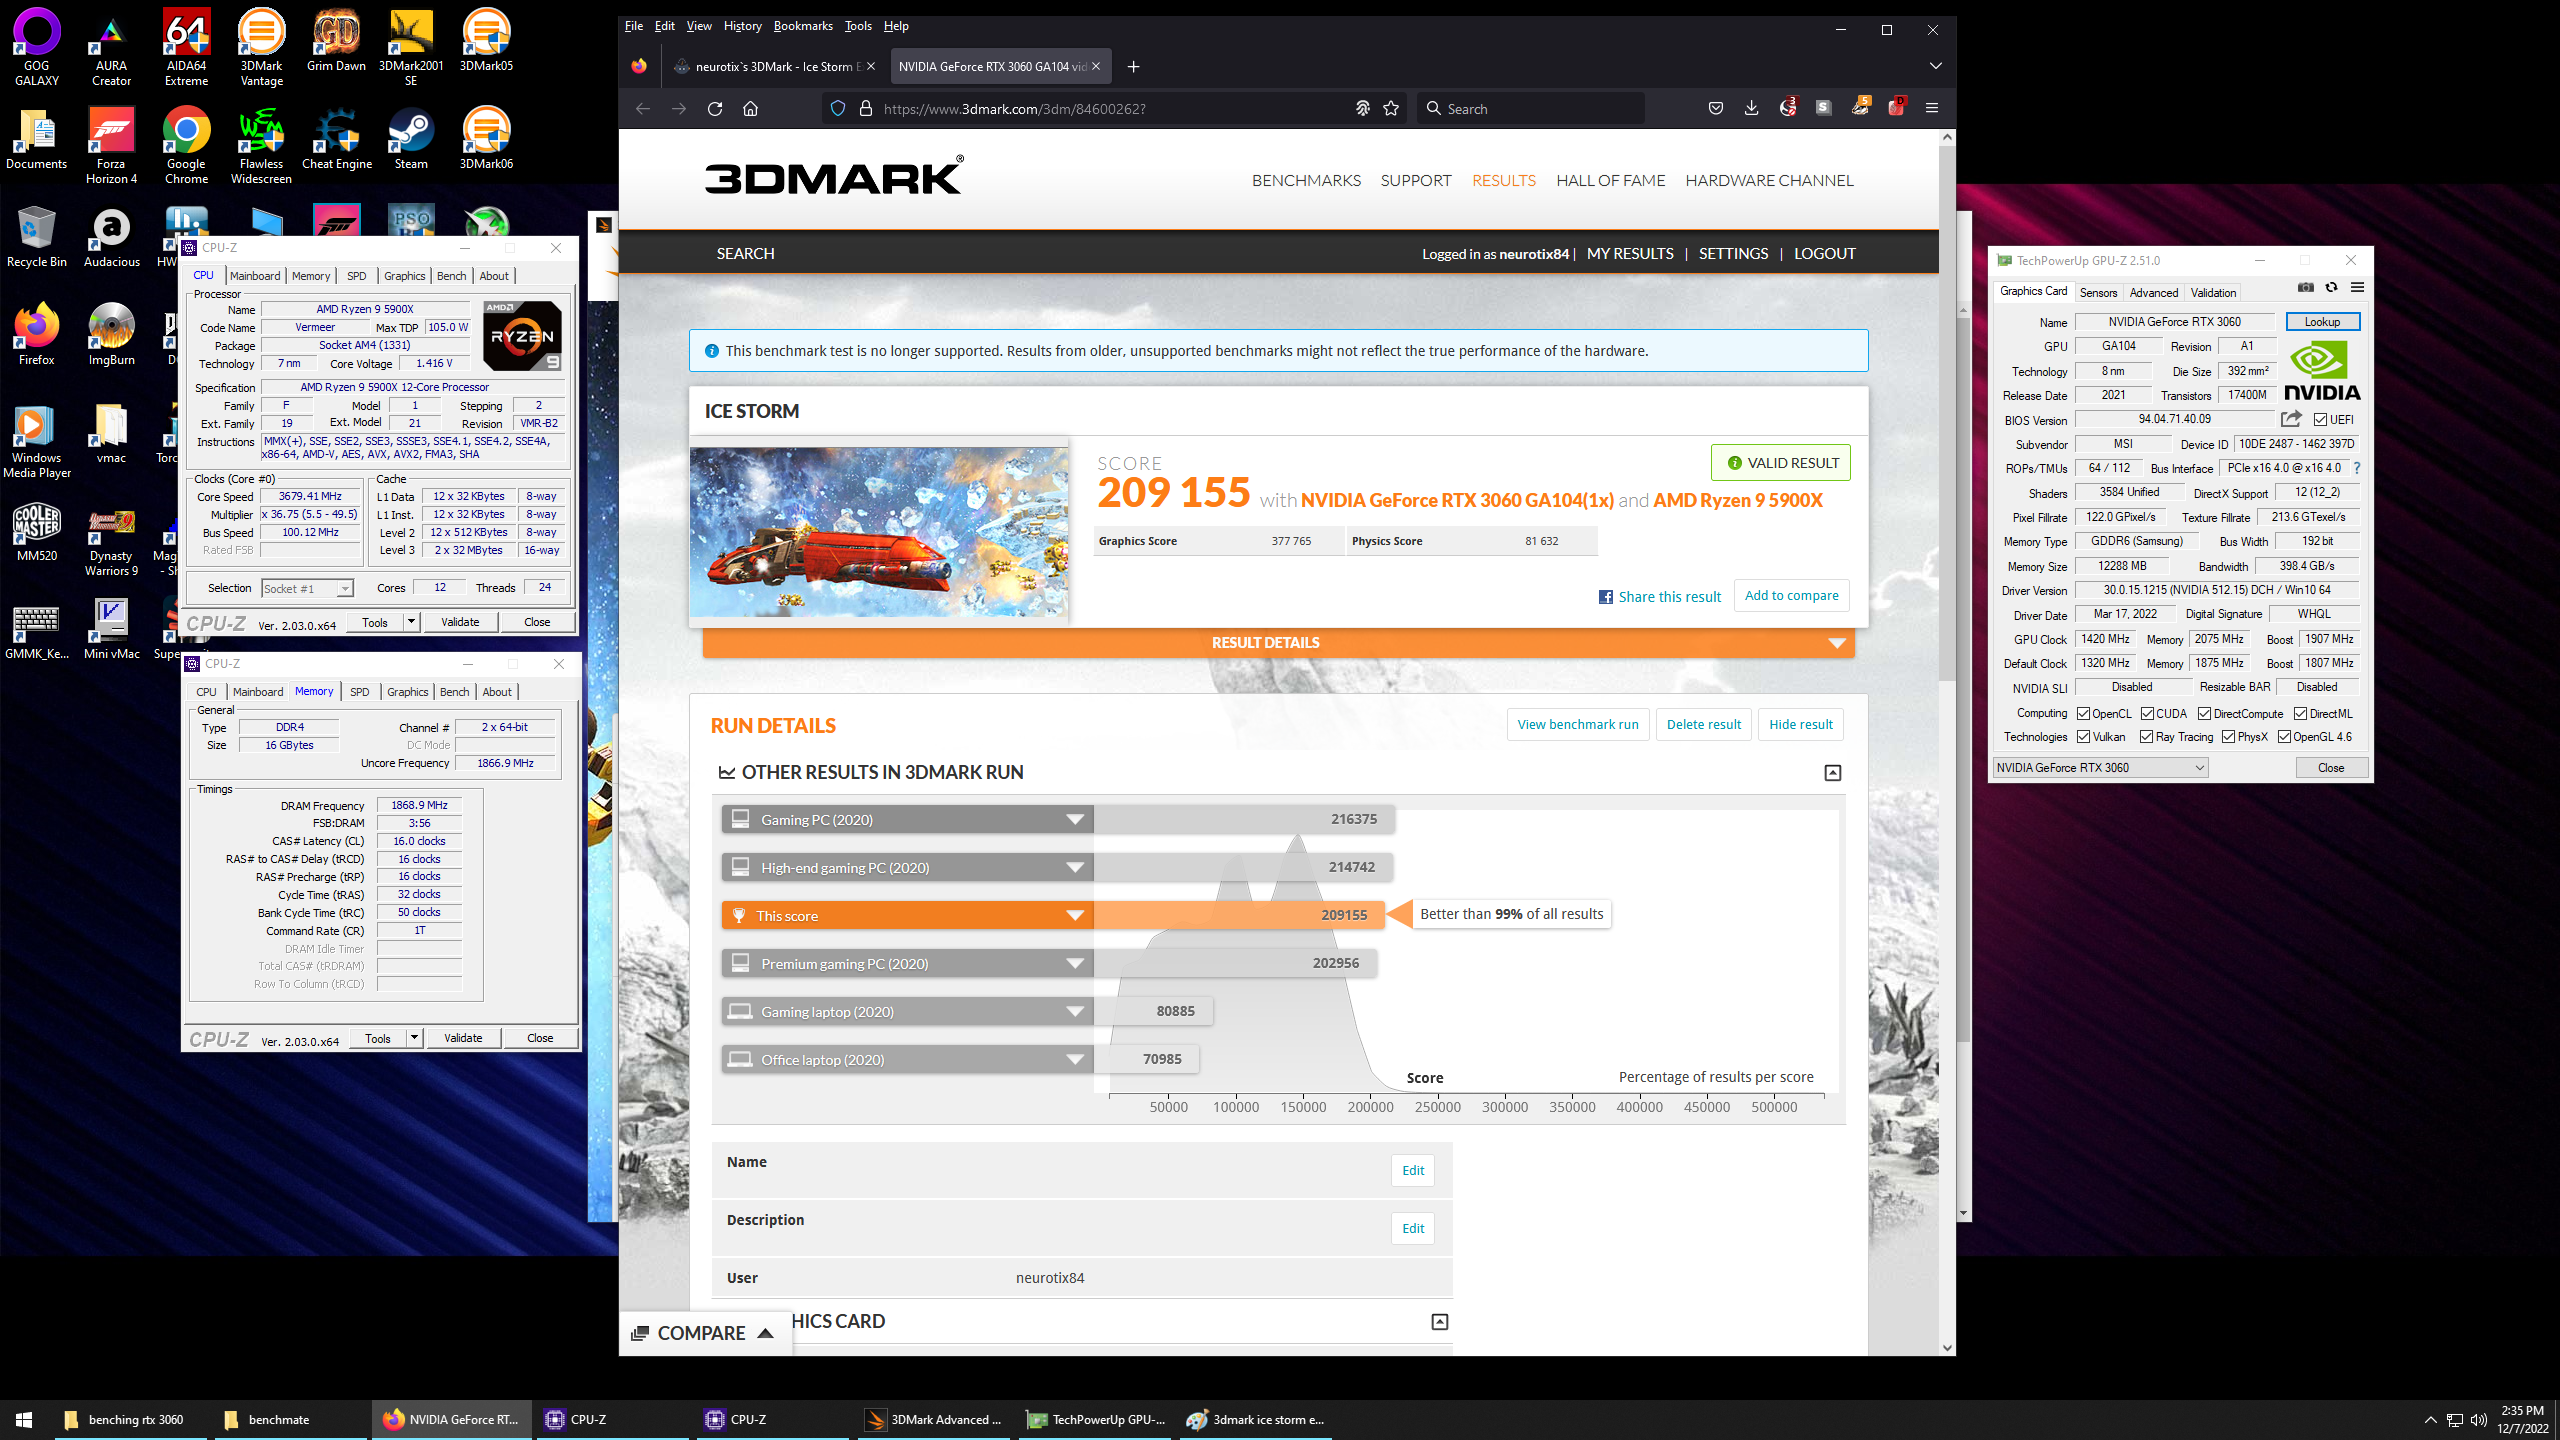The height and width of the screenshot is (1440, 2560).
Task: Save page to Pocket
Action: 1716,108
